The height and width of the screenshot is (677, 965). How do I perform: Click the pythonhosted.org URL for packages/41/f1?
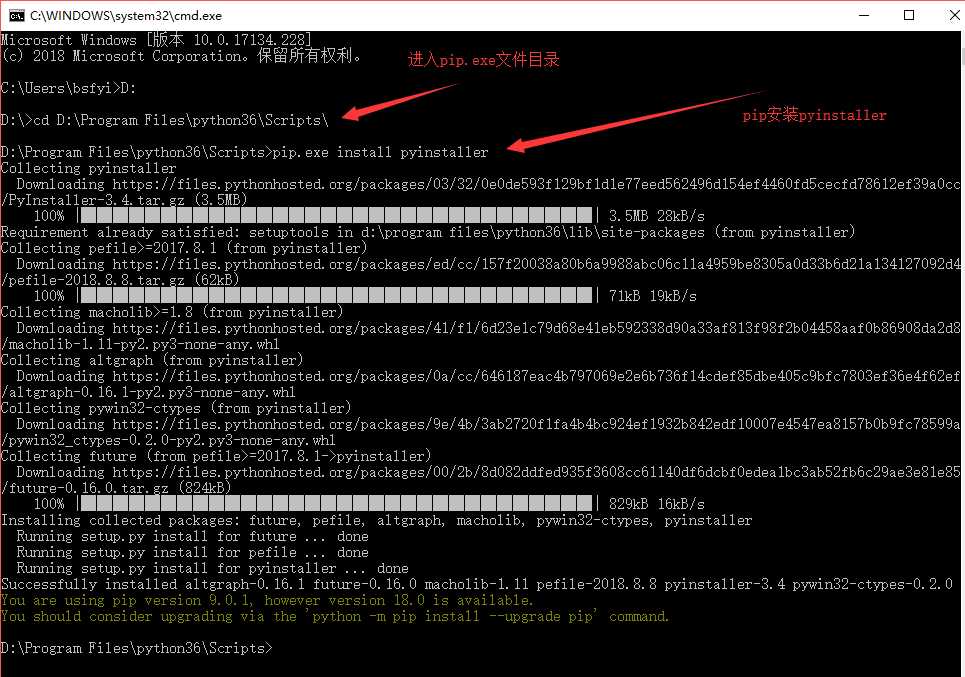pos(536,328)
